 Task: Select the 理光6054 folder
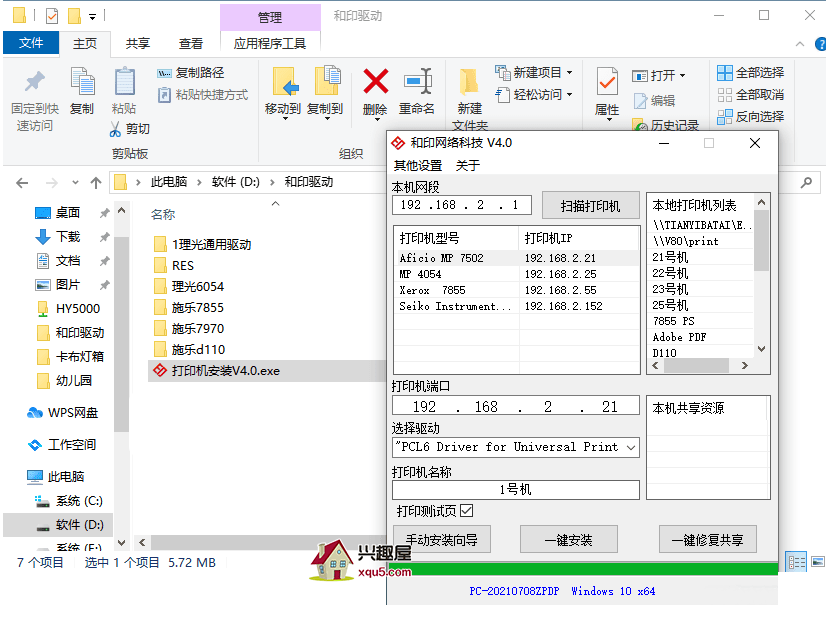point(189,286)
